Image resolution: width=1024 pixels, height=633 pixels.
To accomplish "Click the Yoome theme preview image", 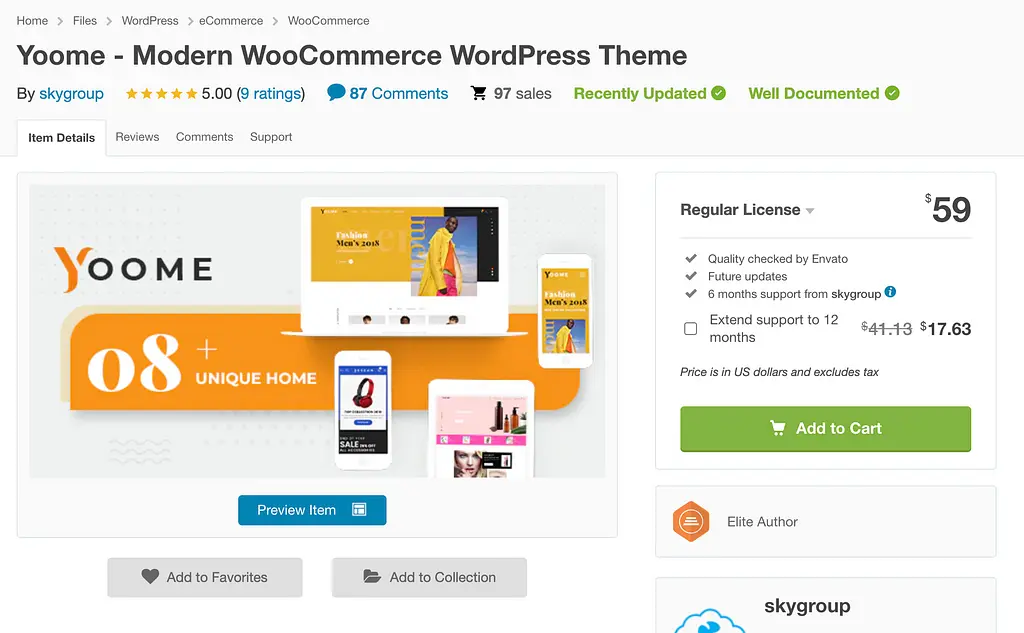I will pos(317,331).
